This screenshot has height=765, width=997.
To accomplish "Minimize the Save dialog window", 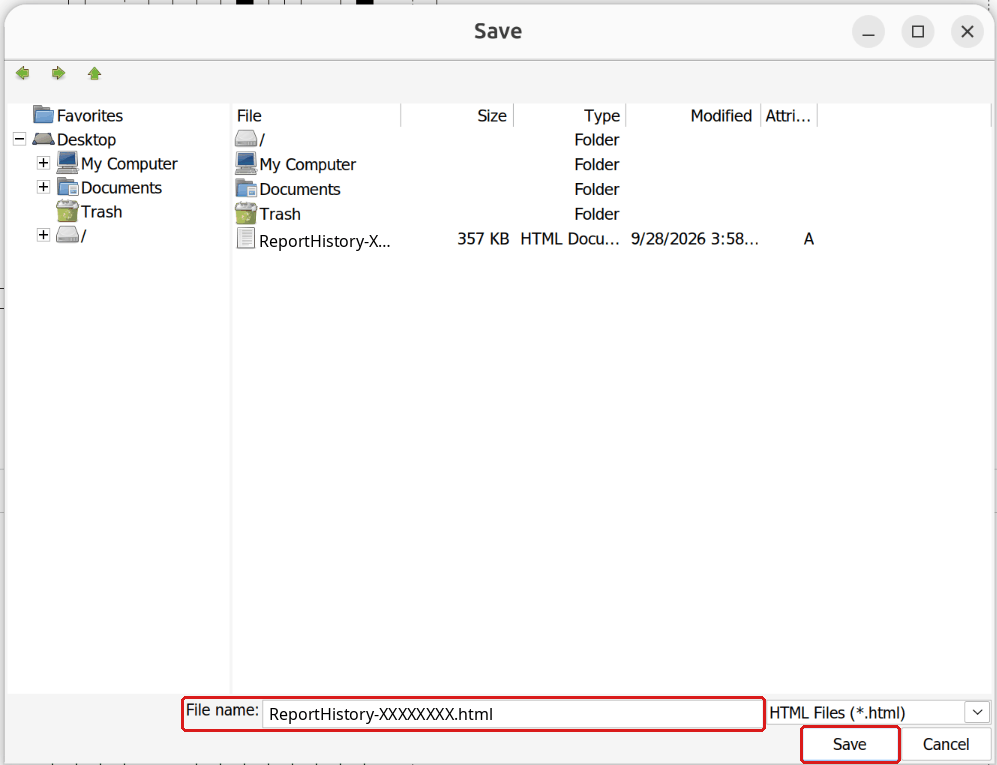I will [x=869, y=31].
